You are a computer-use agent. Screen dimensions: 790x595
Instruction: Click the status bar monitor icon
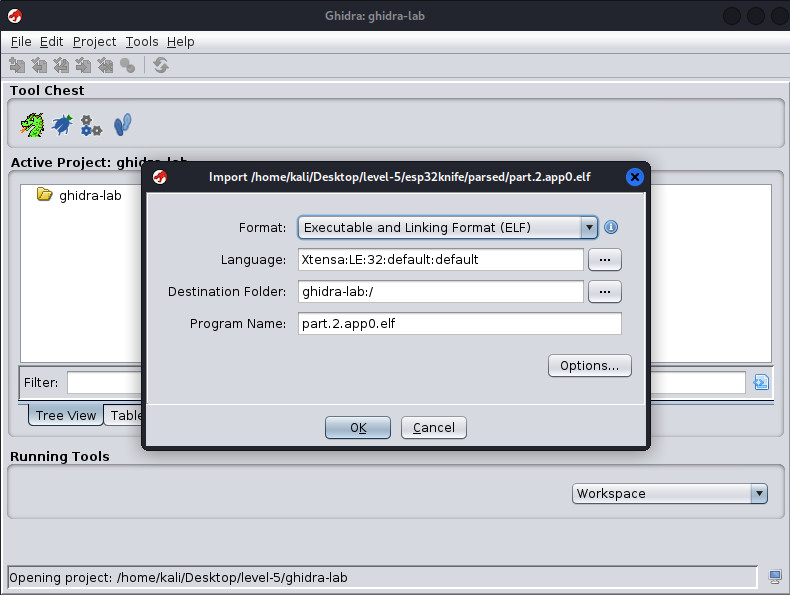[x=774, y=577]
